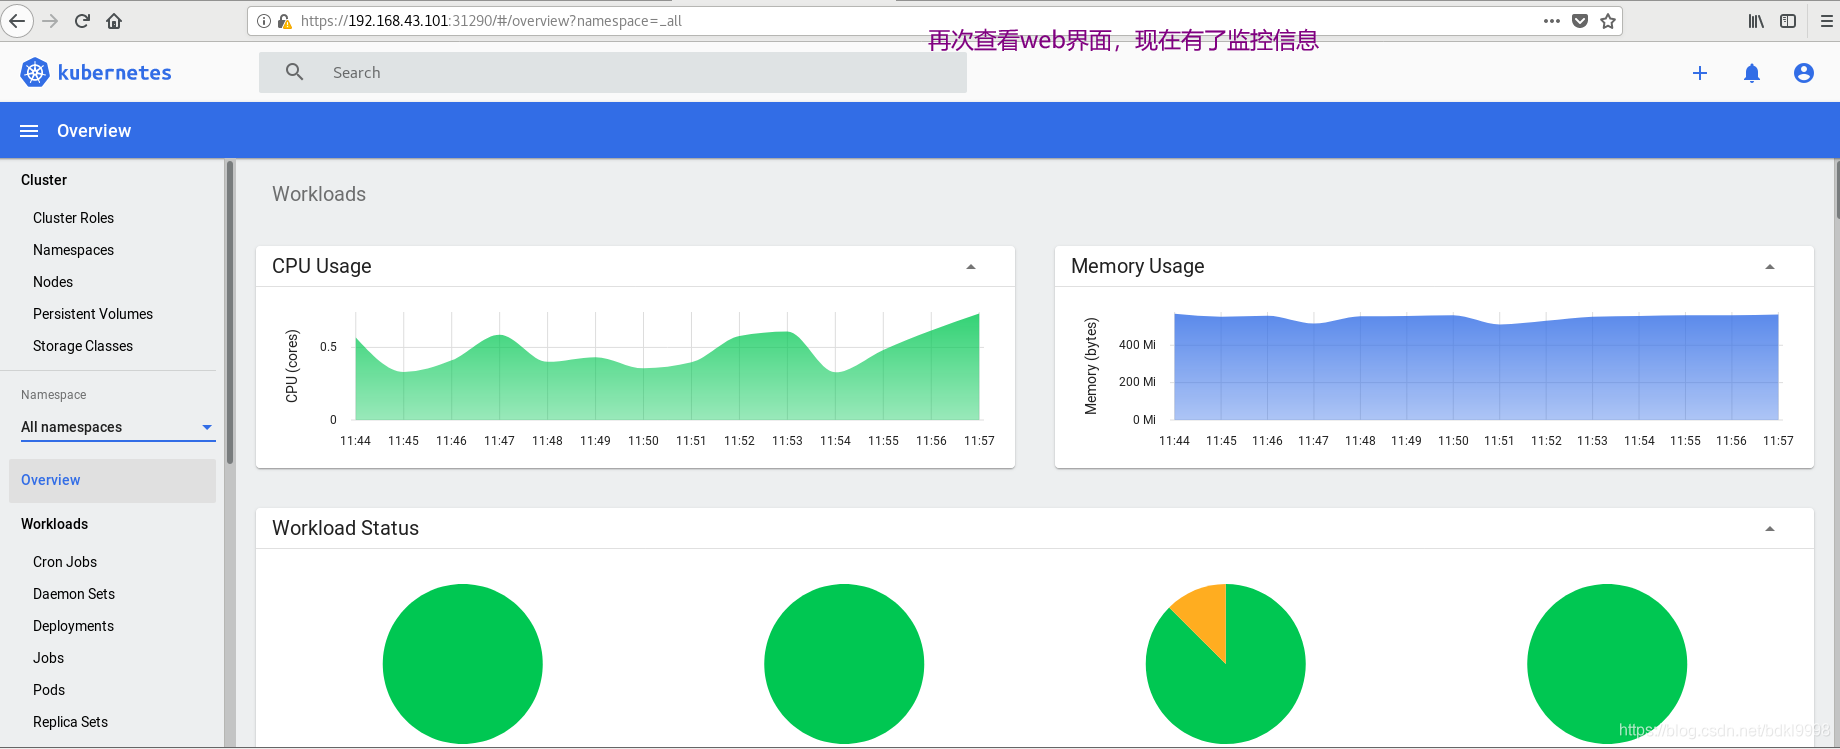Click the Cluster section heading
Screen dimensions: 1840x749
click(x=44, y=180)
